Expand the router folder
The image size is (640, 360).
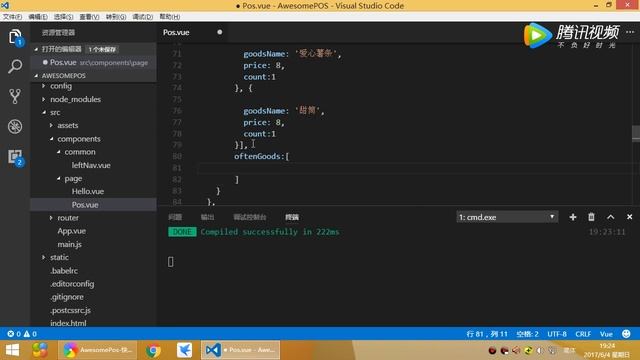pos(51,218)
